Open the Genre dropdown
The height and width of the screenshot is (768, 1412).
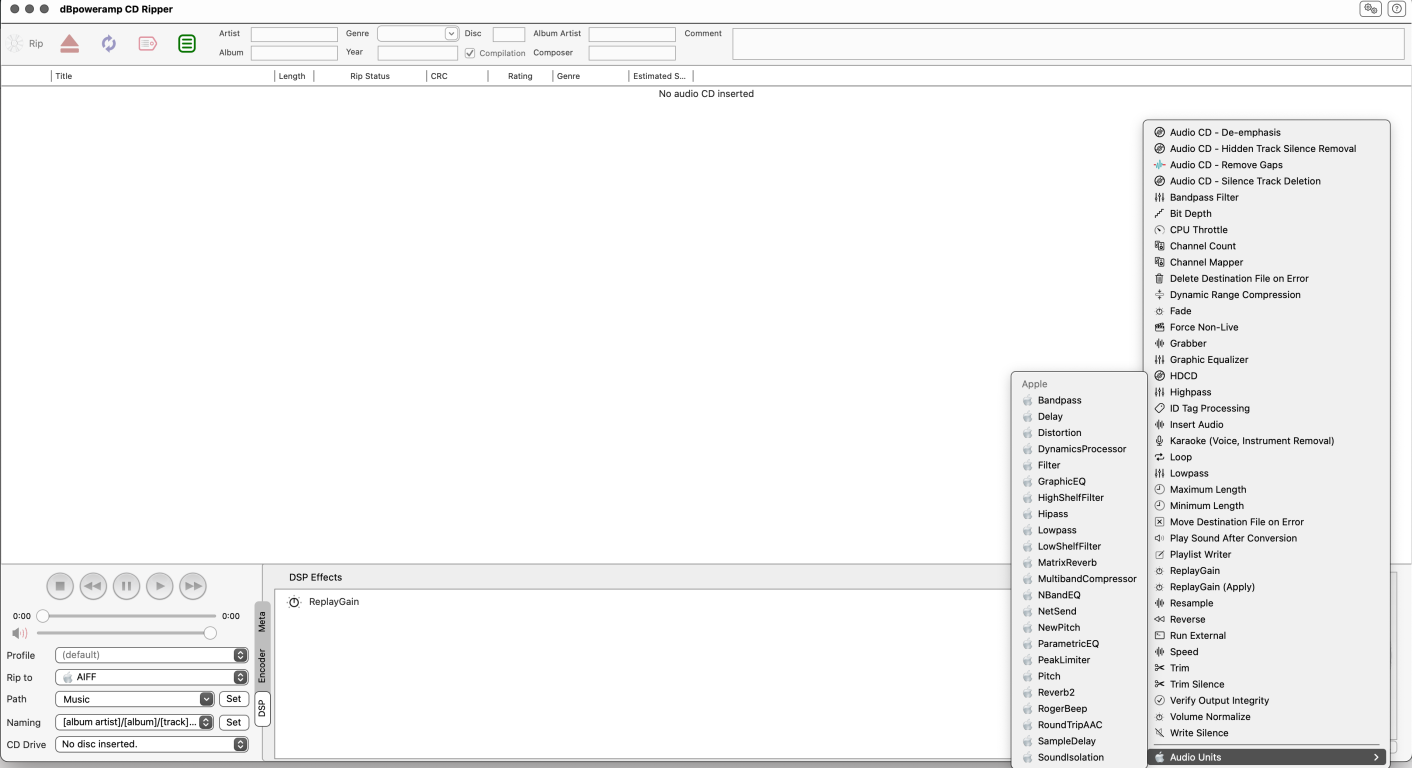pyautogui.click(x=417, y=34)
